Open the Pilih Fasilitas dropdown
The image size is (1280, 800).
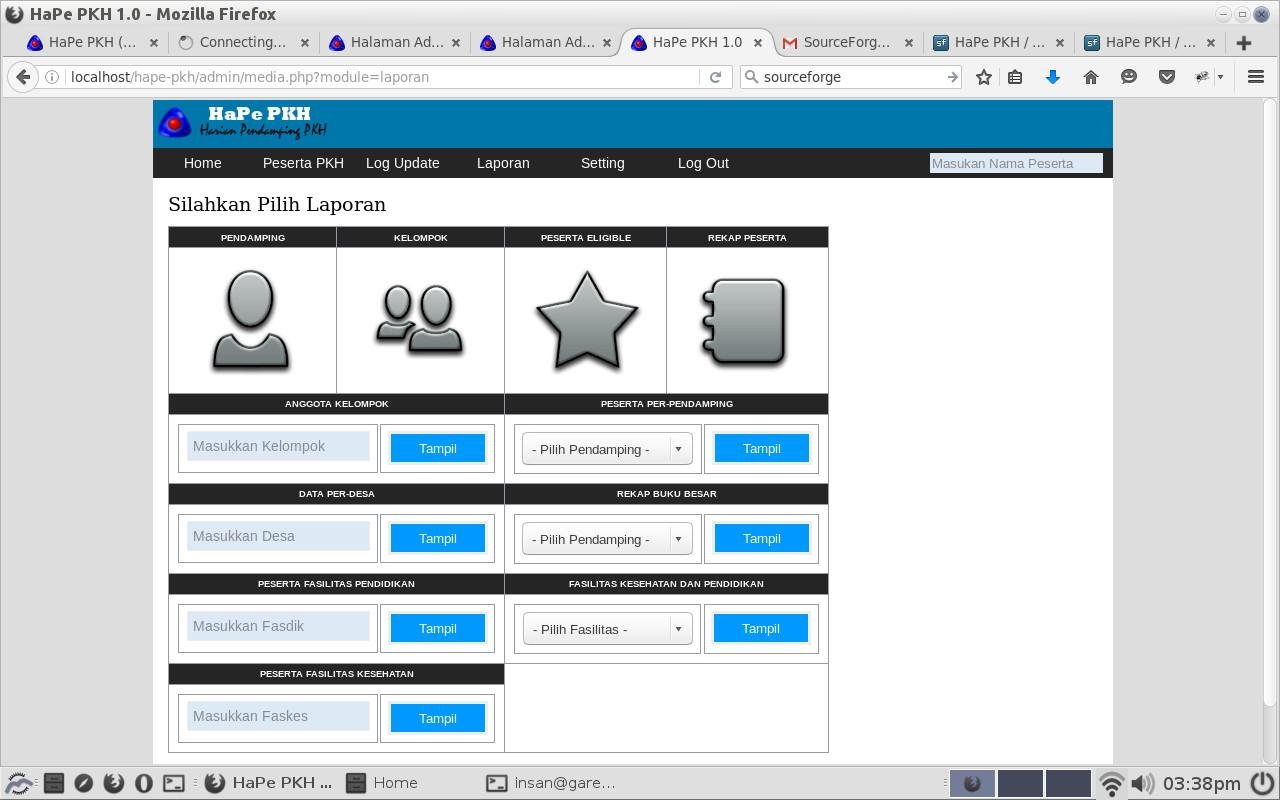606,629
